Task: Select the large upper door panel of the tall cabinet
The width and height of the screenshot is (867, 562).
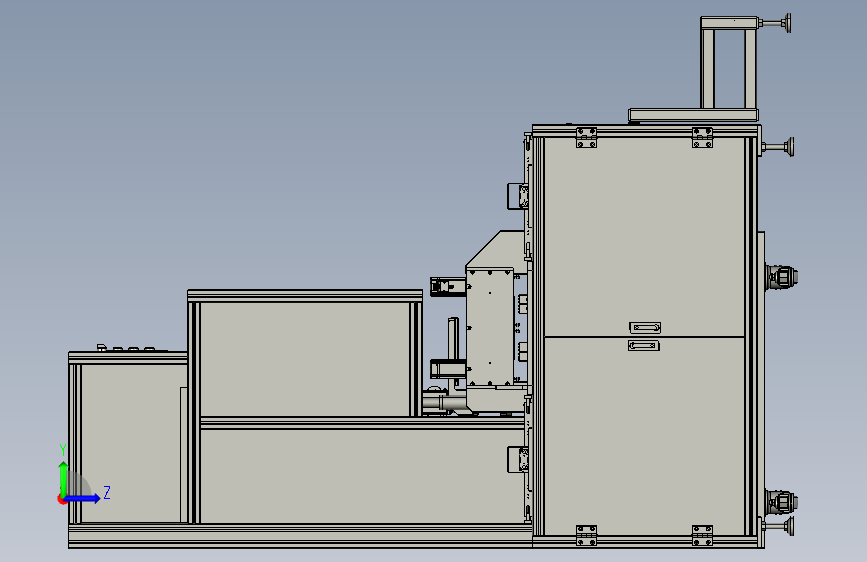Action: point(645,237)
